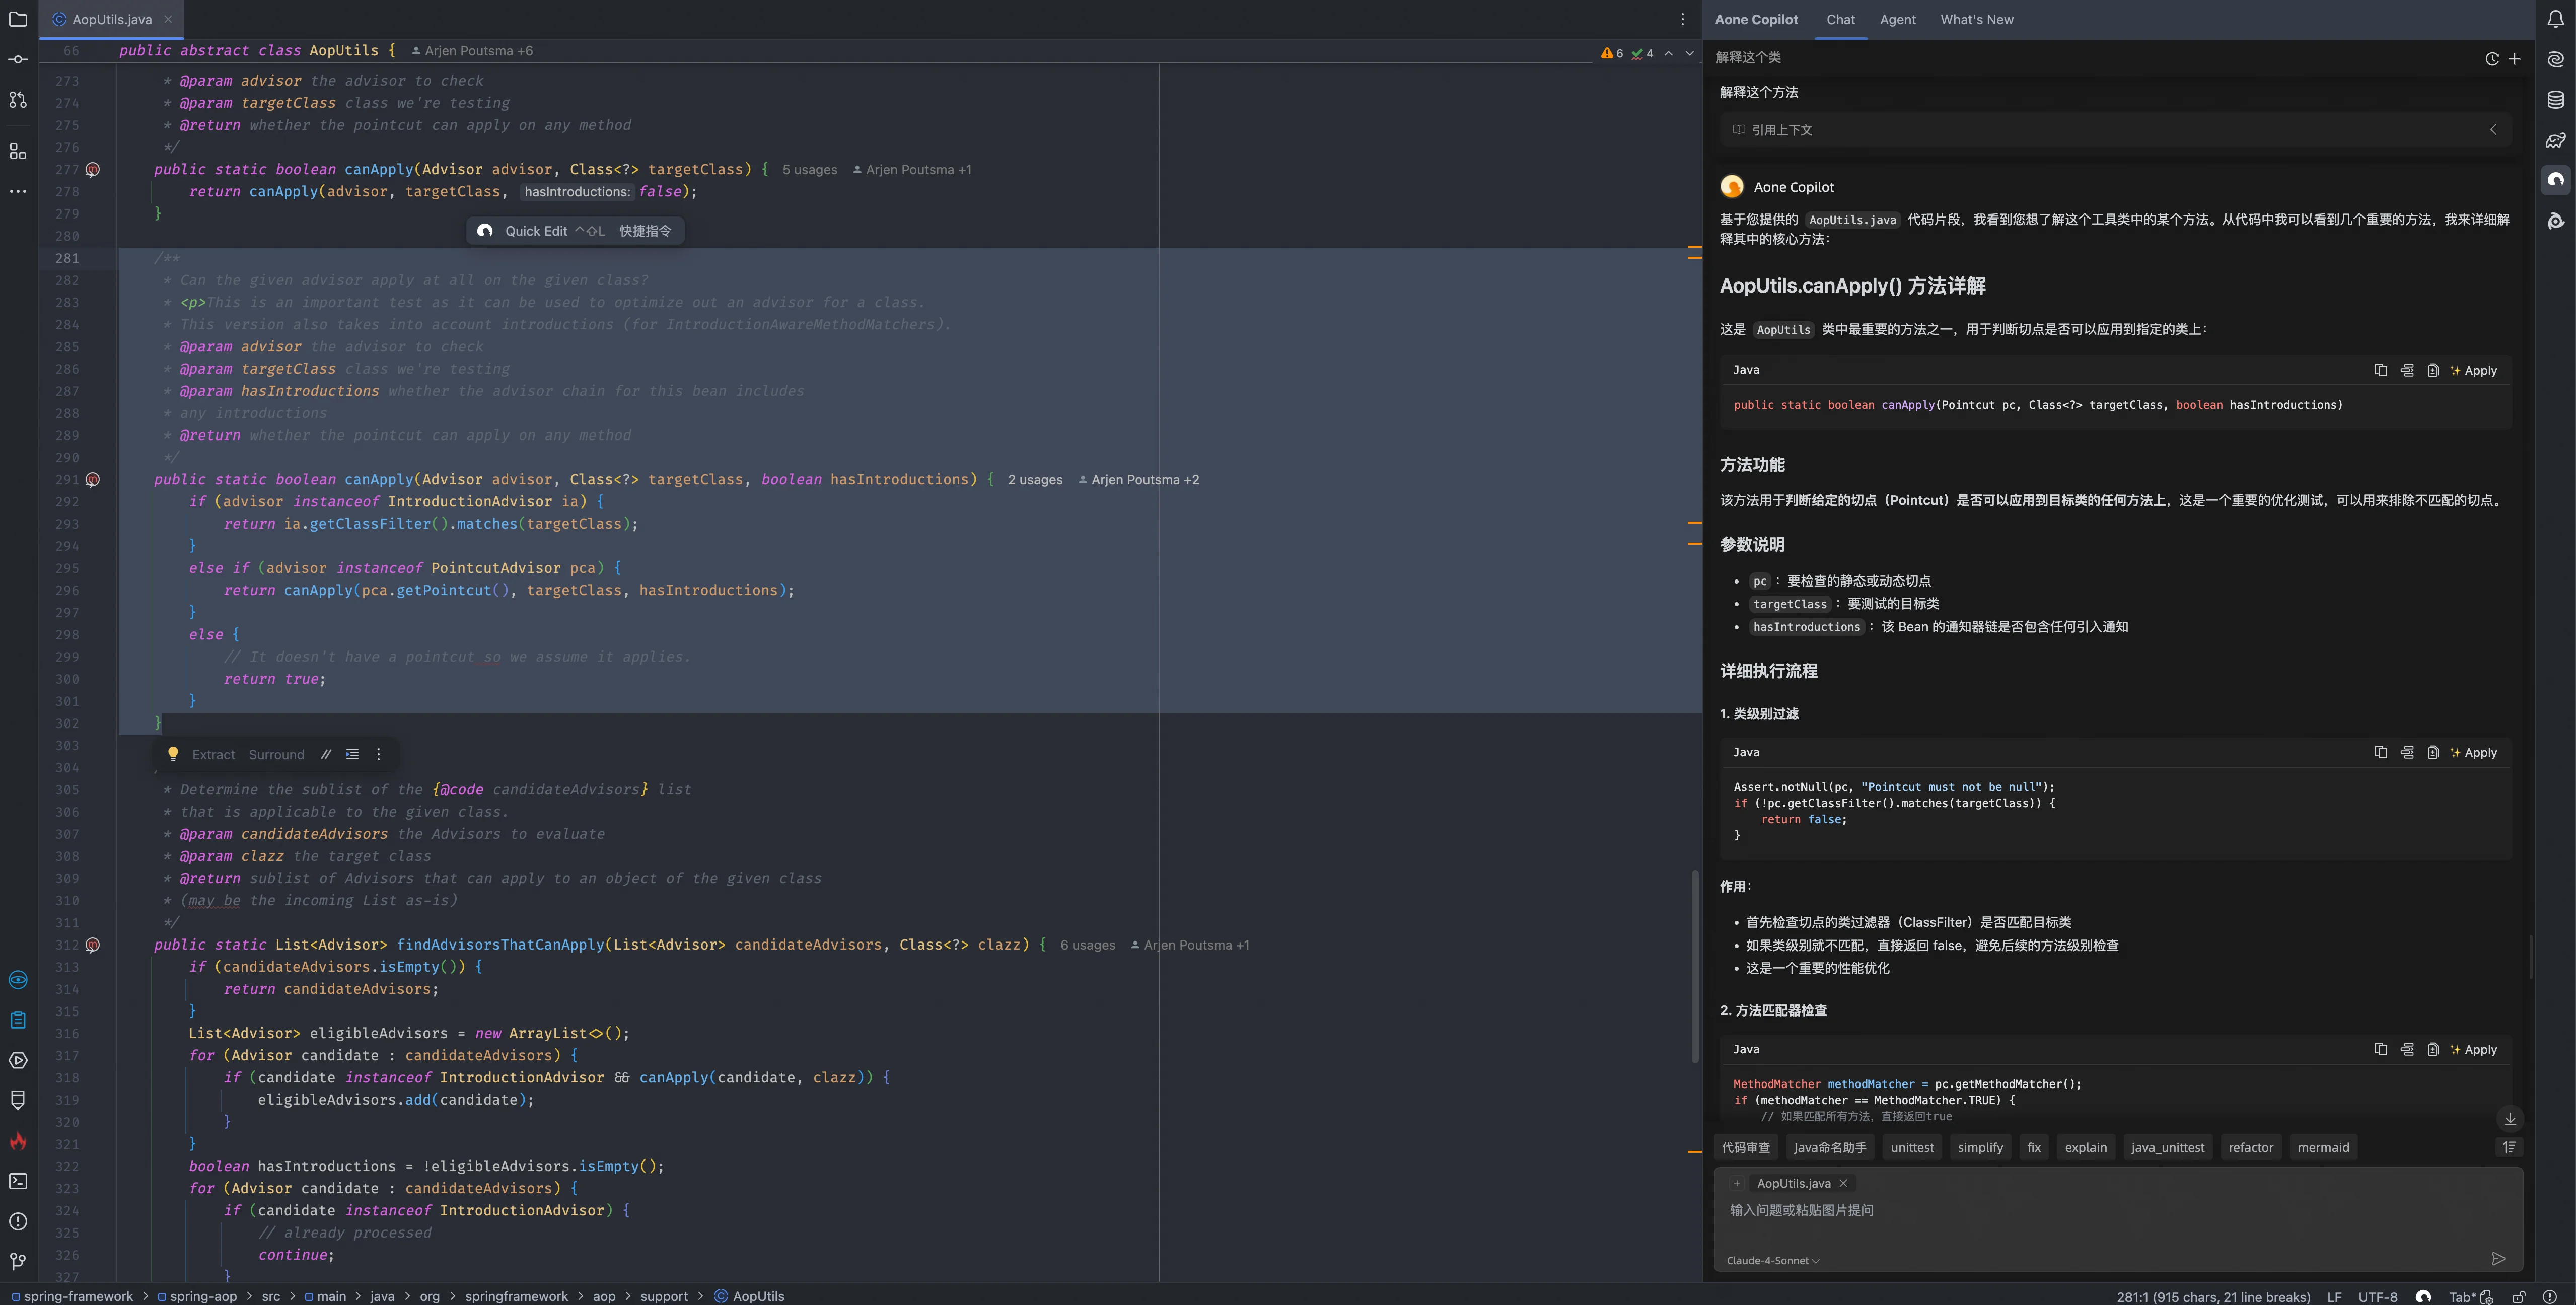Click the mermaid quick command
This screenshot has width=2576, height=1305.
(x=2322, y=1147)
